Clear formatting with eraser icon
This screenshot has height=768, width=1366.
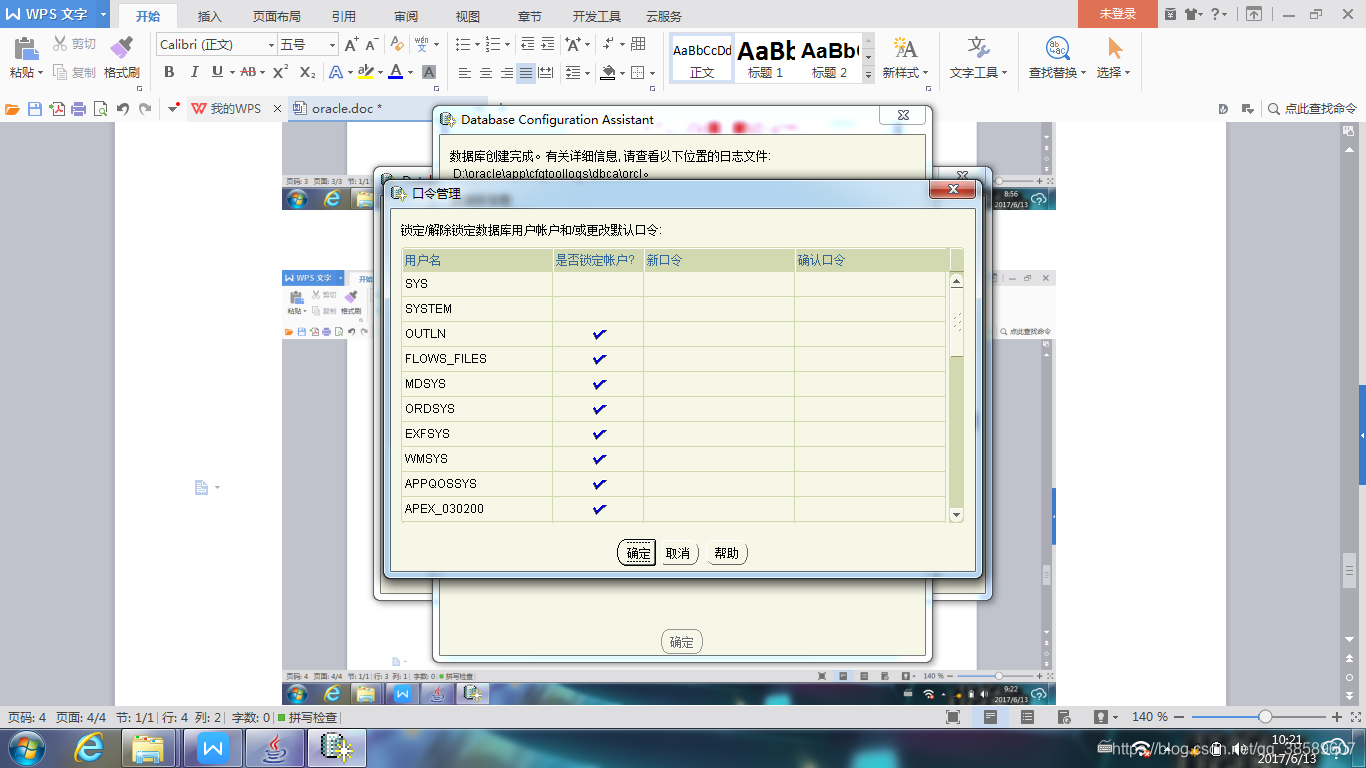396,45
